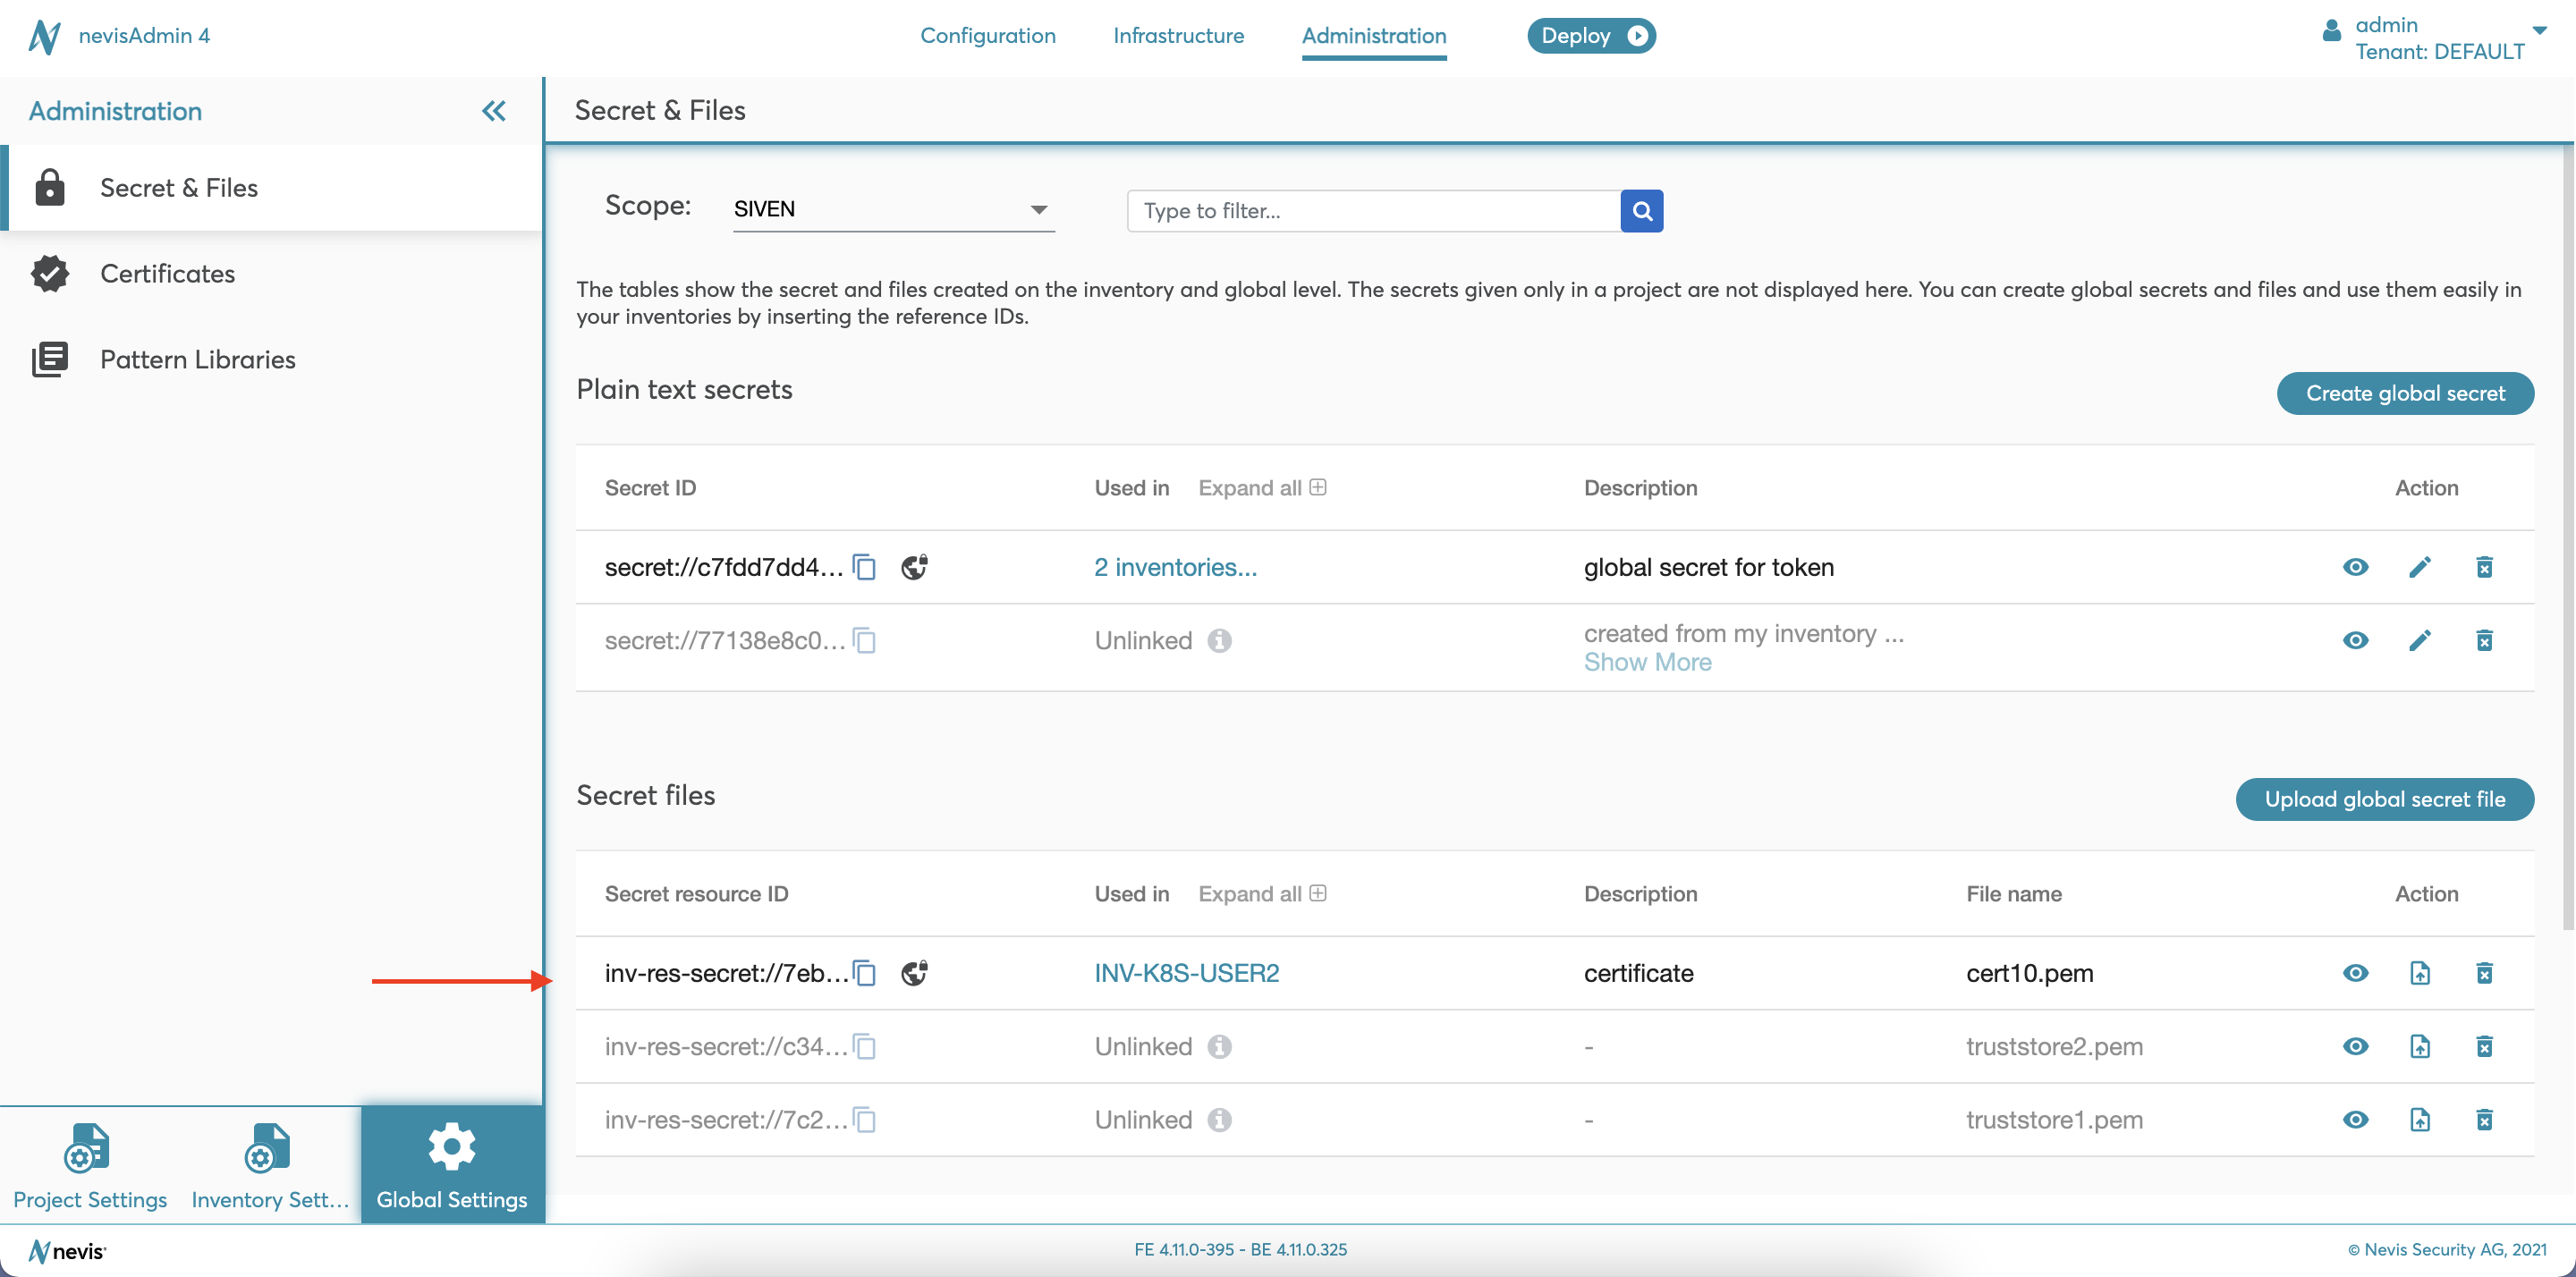Click the admin user avatar icon
Viewport: 2576px width, 1277px height.
coord(2331,30)
